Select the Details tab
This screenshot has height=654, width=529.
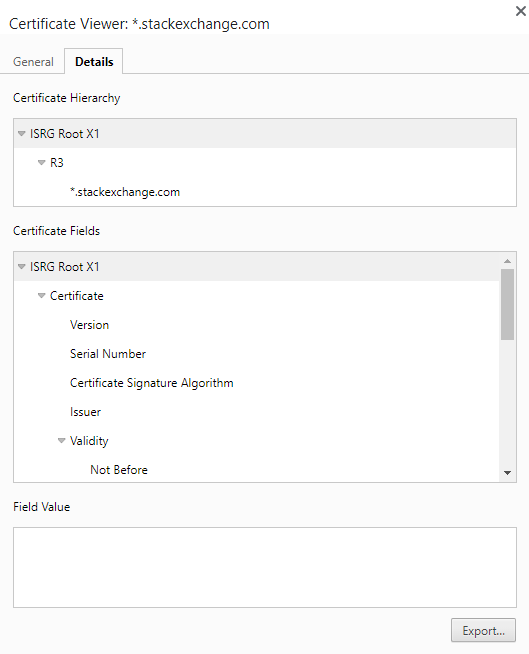pyautogui.click(x=94, y=61)
